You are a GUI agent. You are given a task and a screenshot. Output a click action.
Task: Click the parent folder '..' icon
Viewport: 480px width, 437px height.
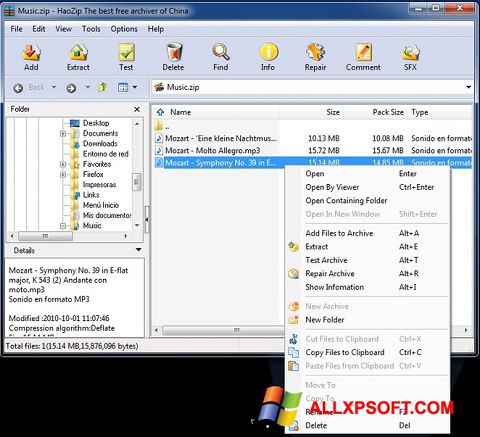159,126
